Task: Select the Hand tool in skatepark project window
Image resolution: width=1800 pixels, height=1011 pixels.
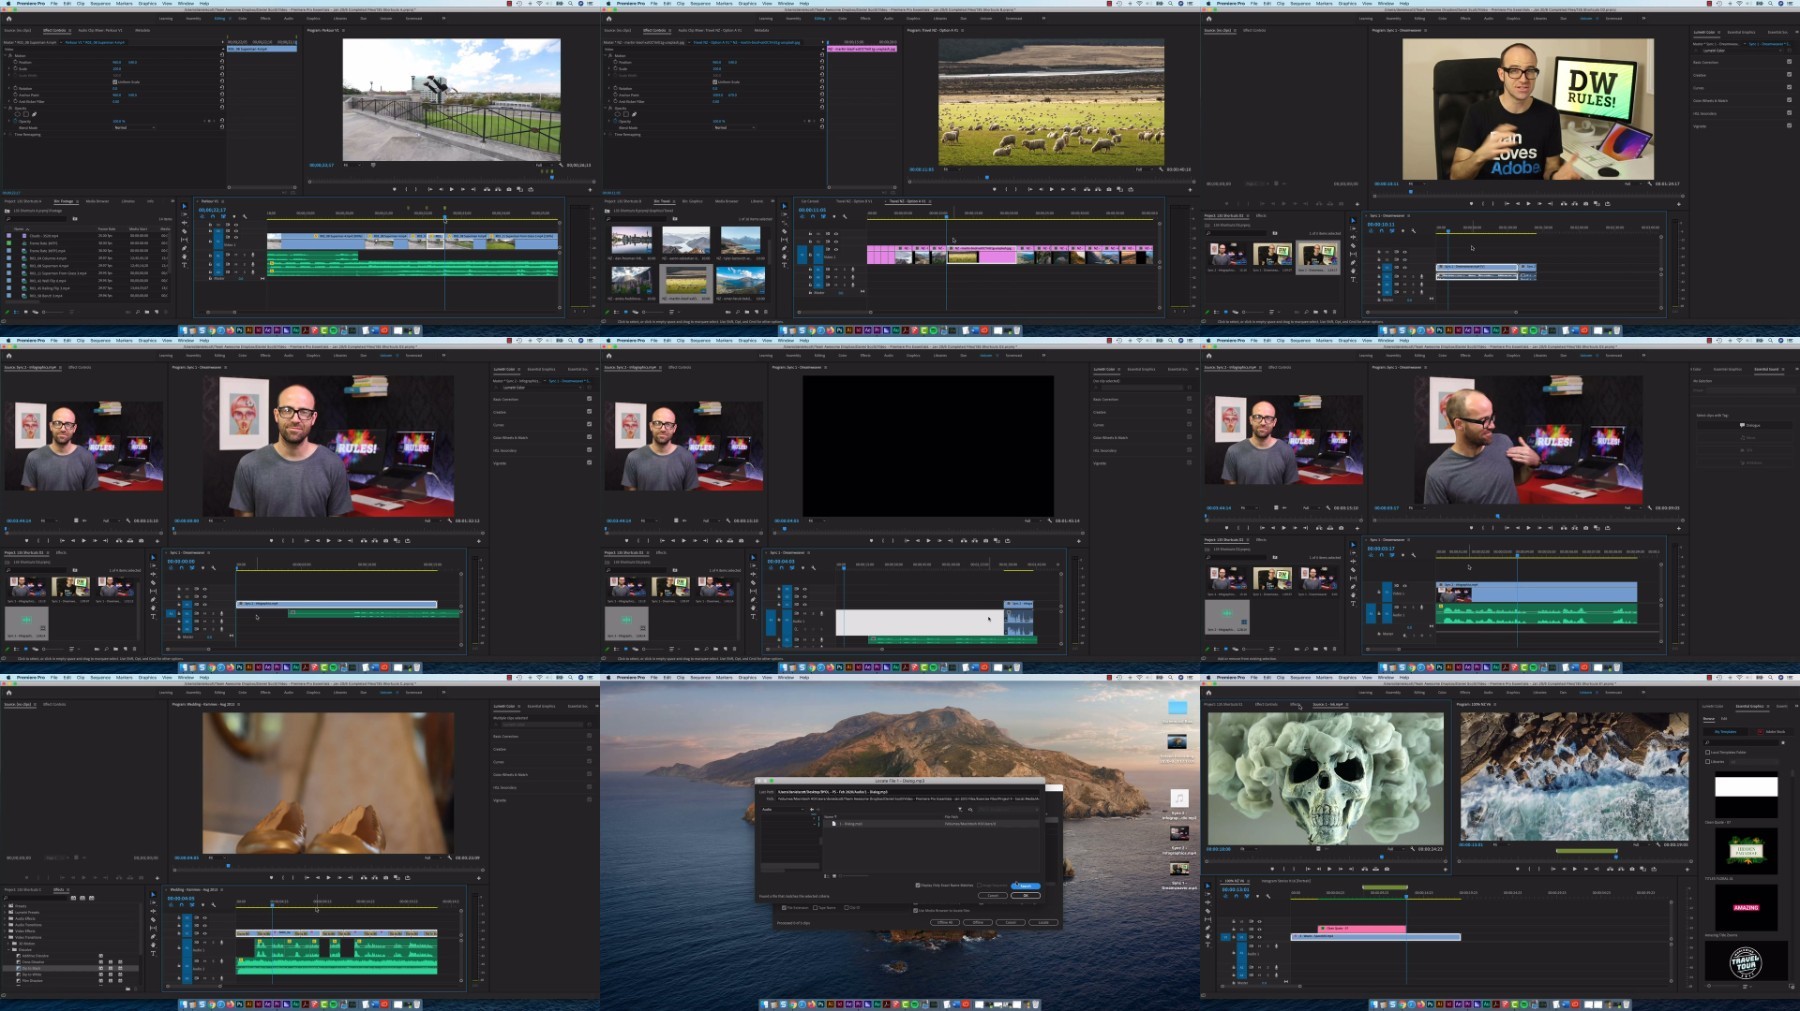Action: [184, 256]
